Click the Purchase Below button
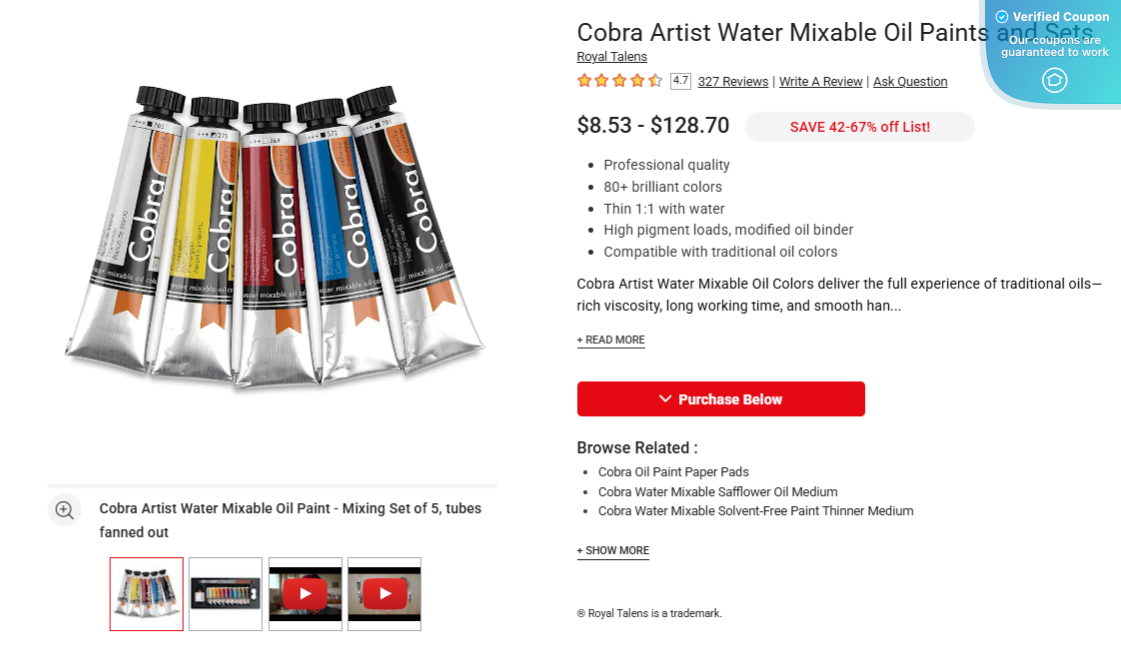The image size is (1121, 667). coord(721,399)
